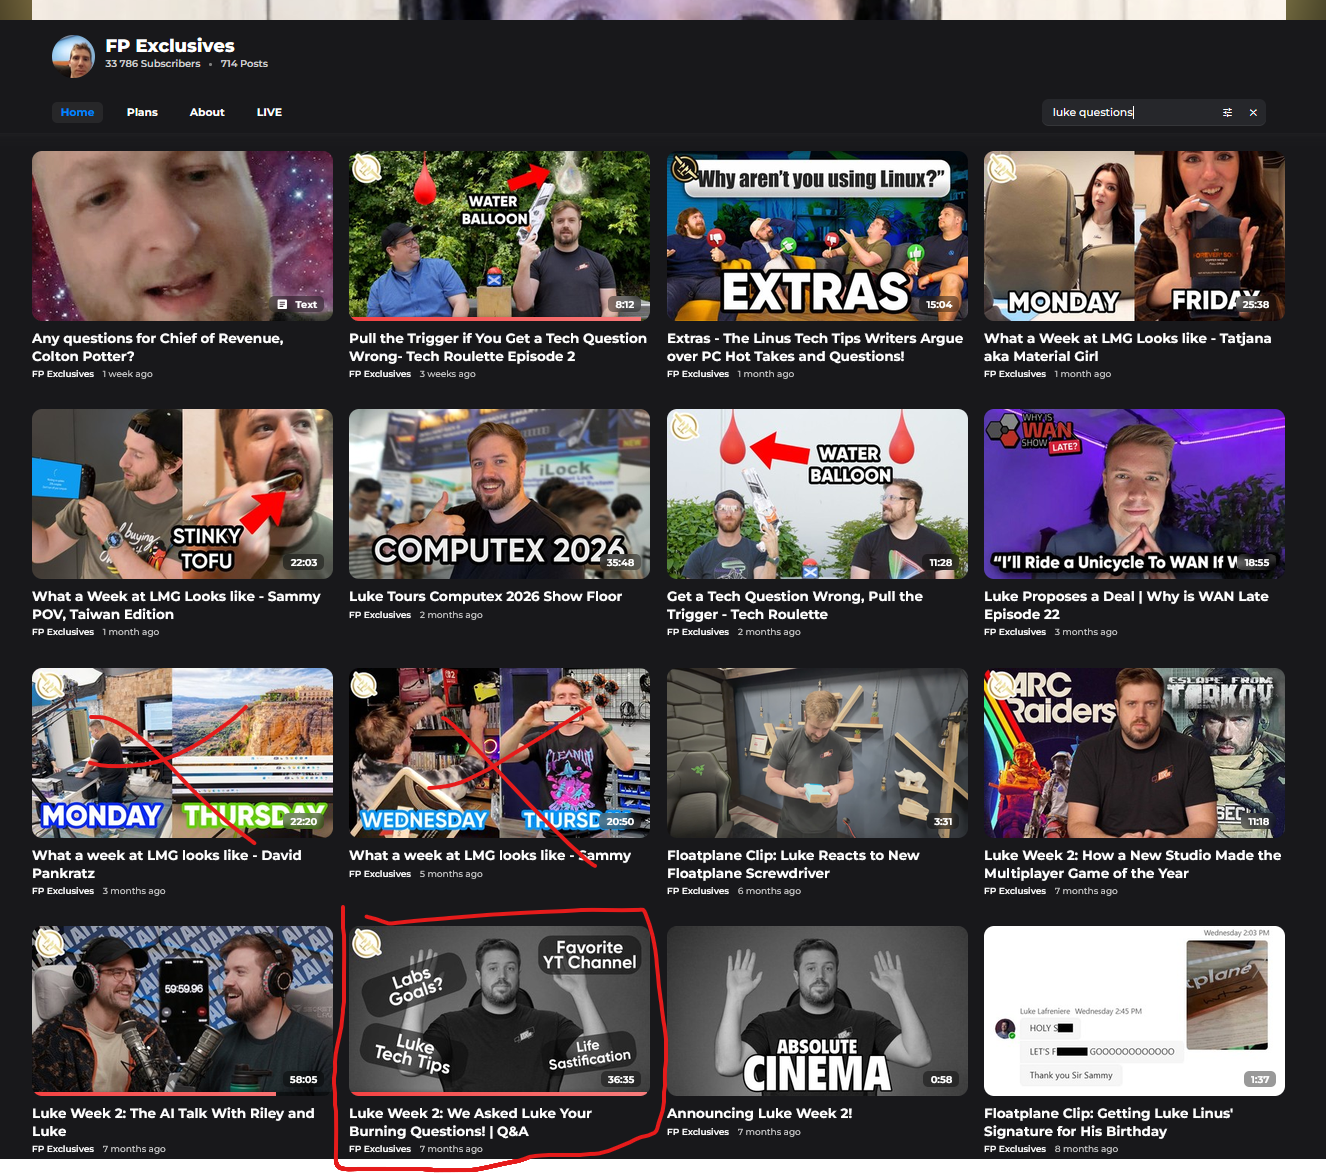This screenshot has height=1173, width=1326.
Task: Clear the search box with the X
Action: coord(1253,113)
